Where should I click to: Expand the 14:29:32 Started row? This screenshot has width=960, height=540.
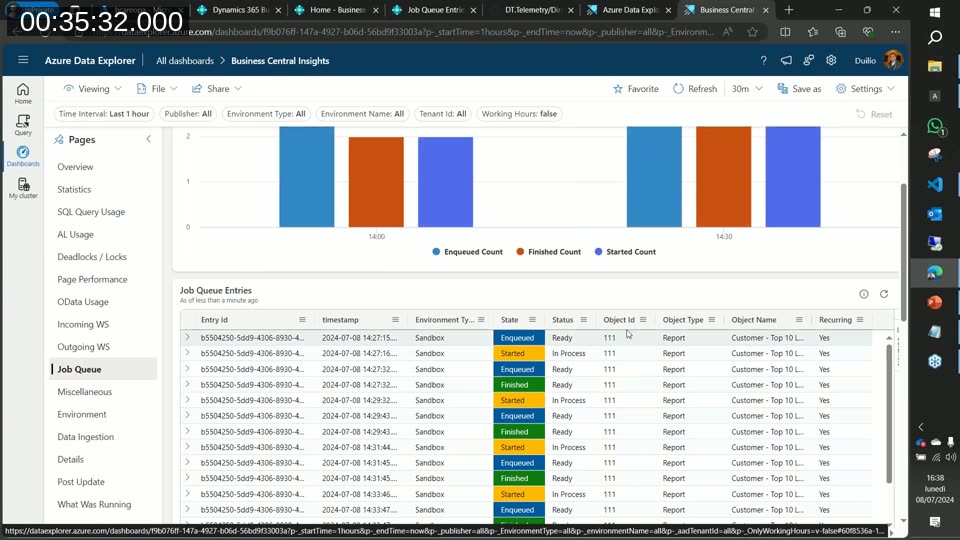click(x=187, y=400)
